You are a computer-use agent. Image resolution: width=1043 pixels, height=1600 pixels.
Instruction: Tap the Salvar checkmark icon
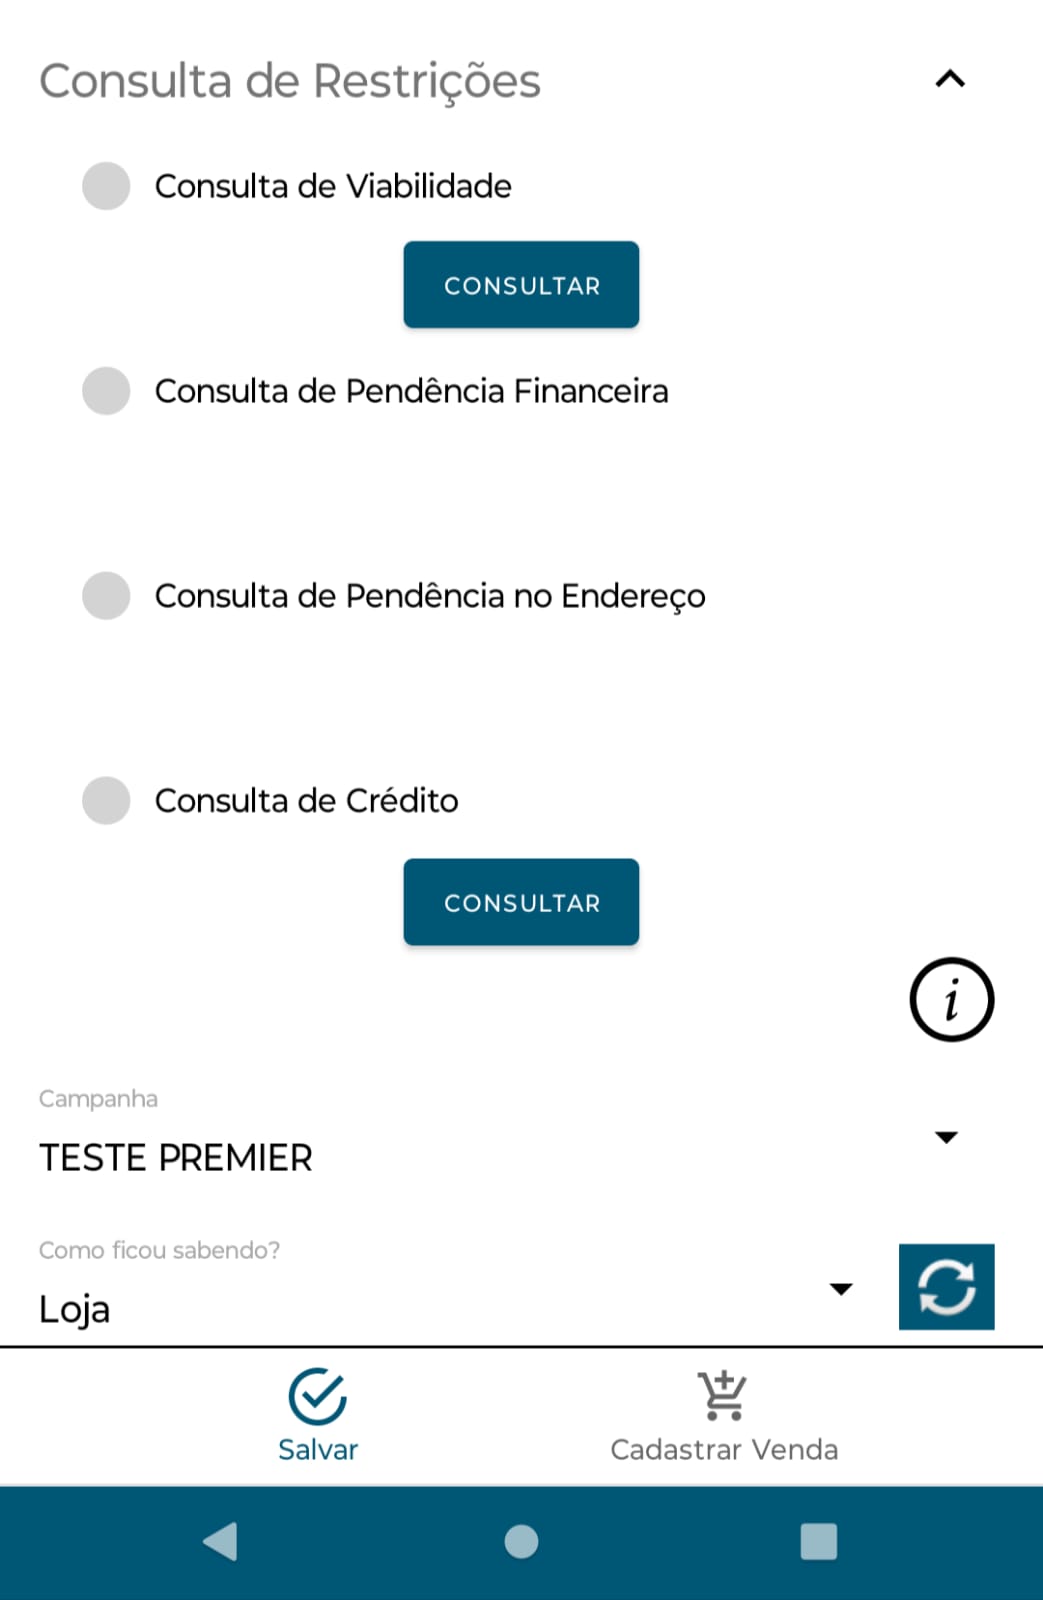(317, 1396)
